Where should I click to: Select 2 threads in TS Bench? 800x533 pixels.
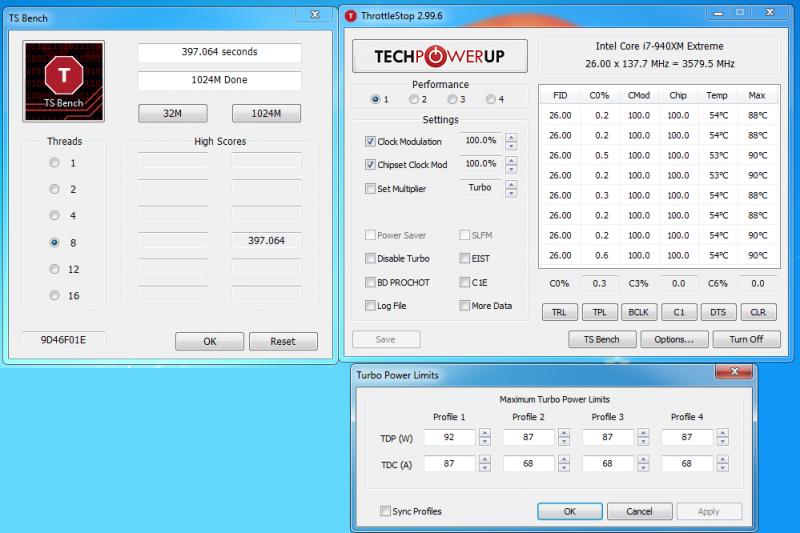click(54, 189)
